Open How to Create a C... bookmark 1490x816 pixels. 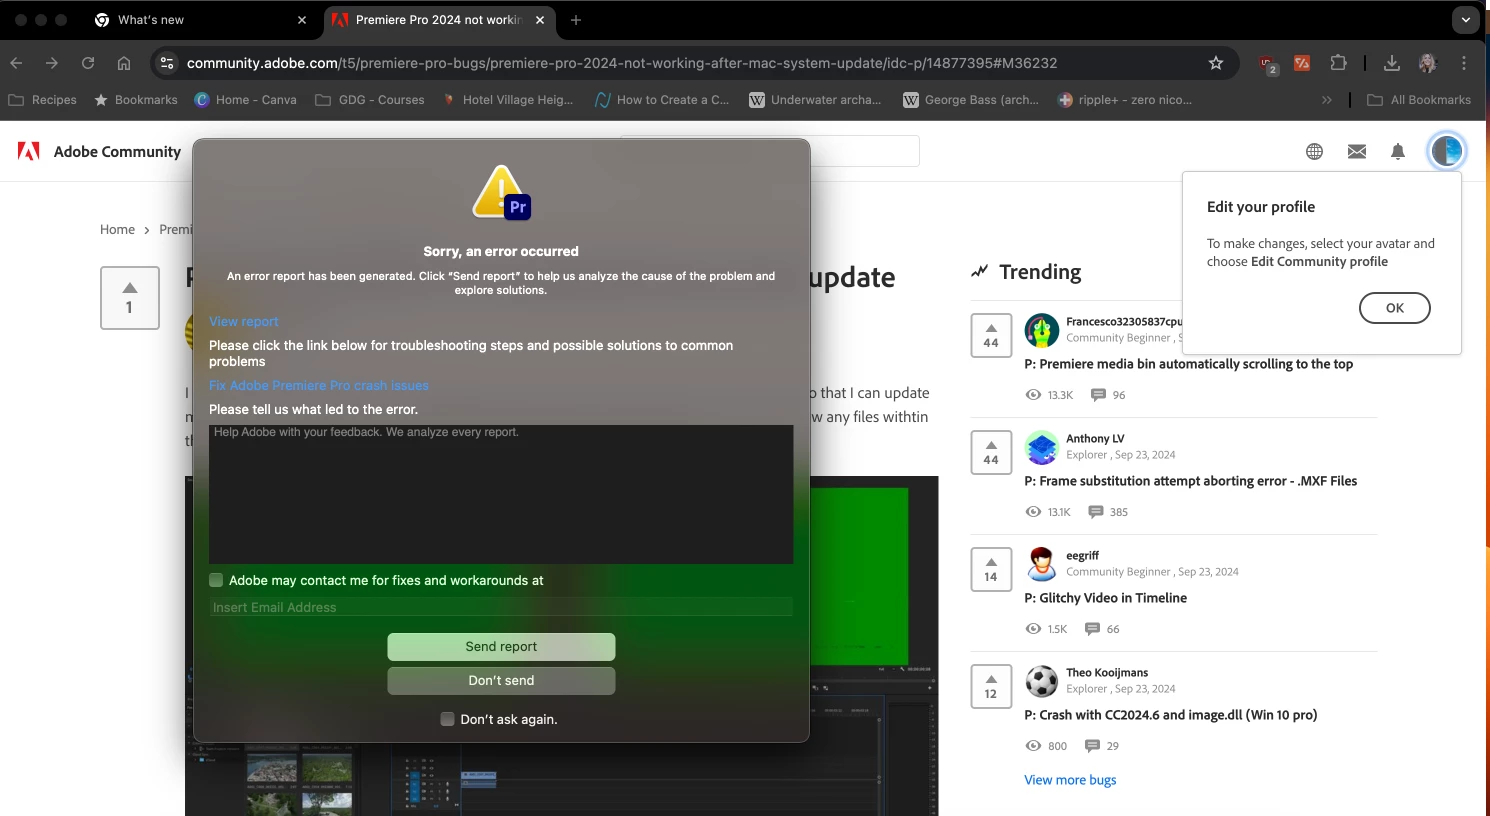pyautogui.click(x=662, y=100)
